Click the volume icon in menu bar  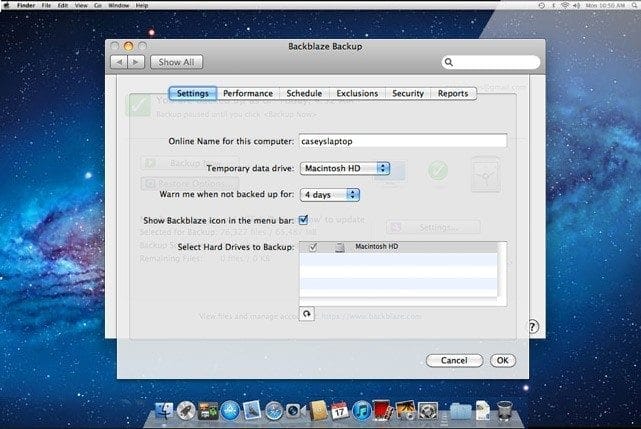click(576, 5)
